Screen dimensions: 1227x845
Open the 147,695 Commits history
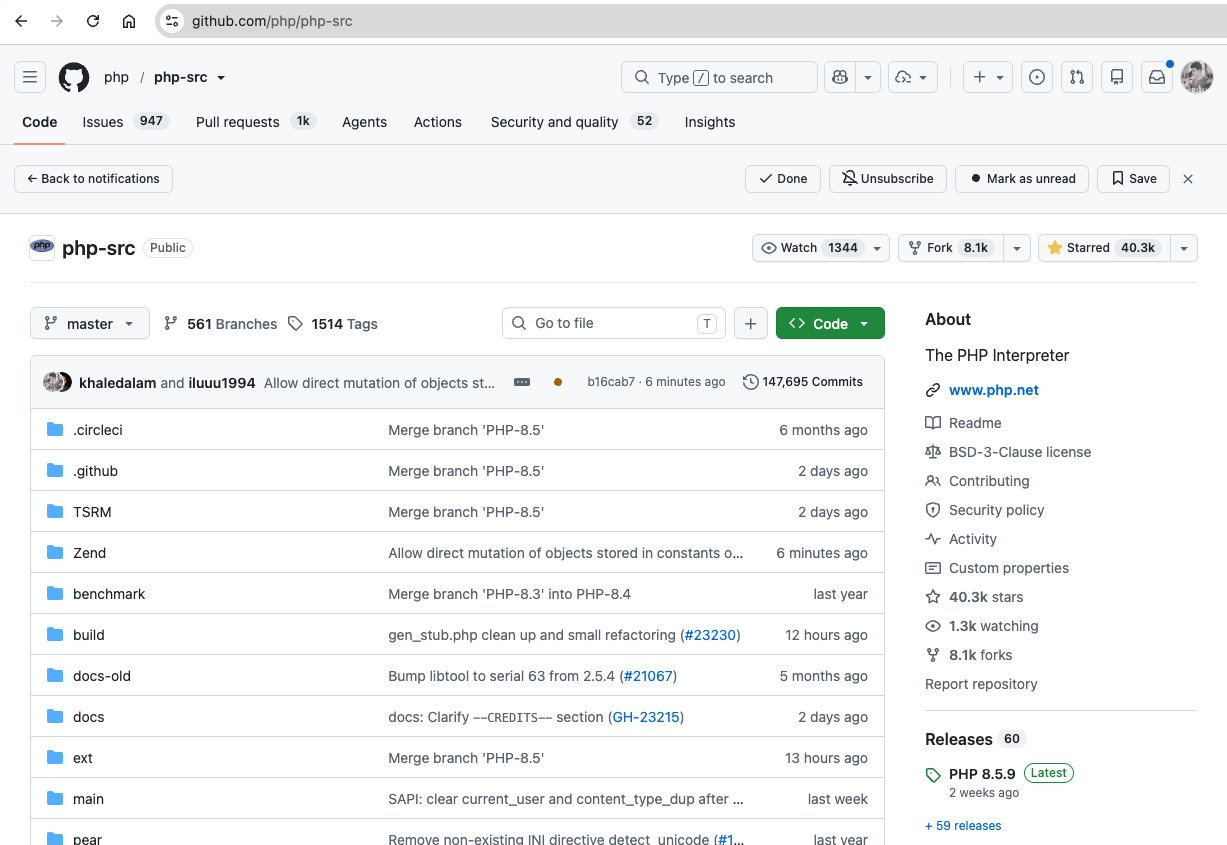(x=803, y=382)
